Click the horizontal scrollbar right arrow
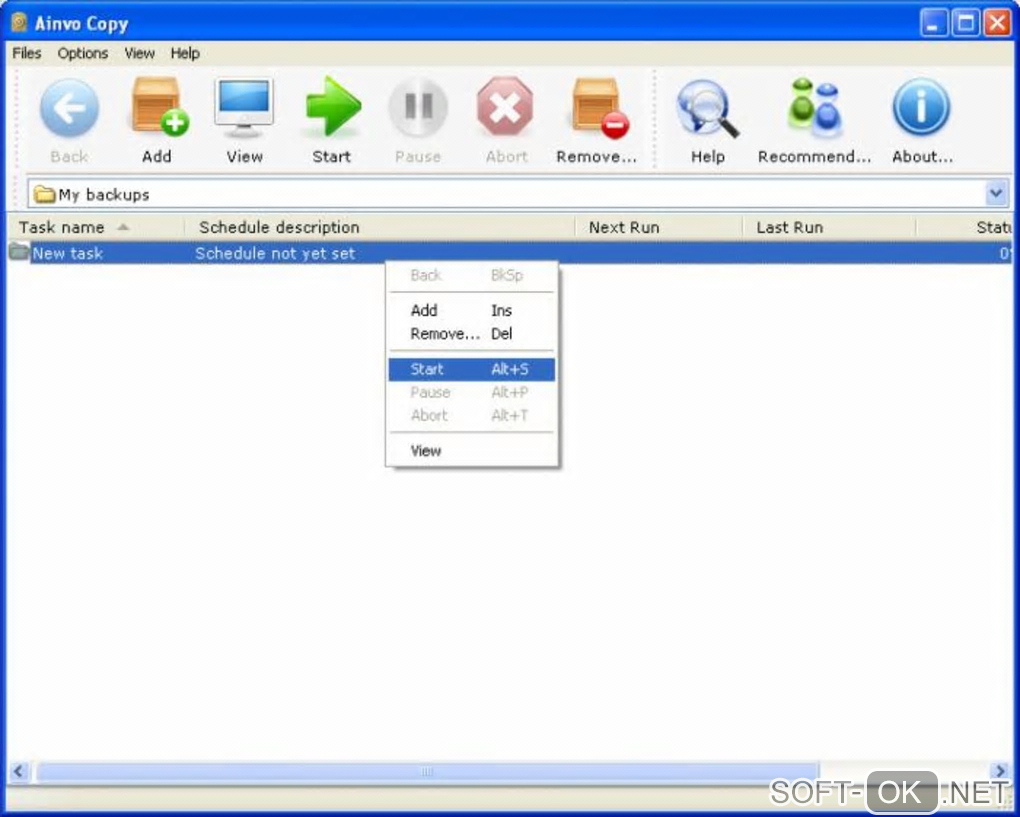The image size is (1020, 817). (x=999, y=771)
